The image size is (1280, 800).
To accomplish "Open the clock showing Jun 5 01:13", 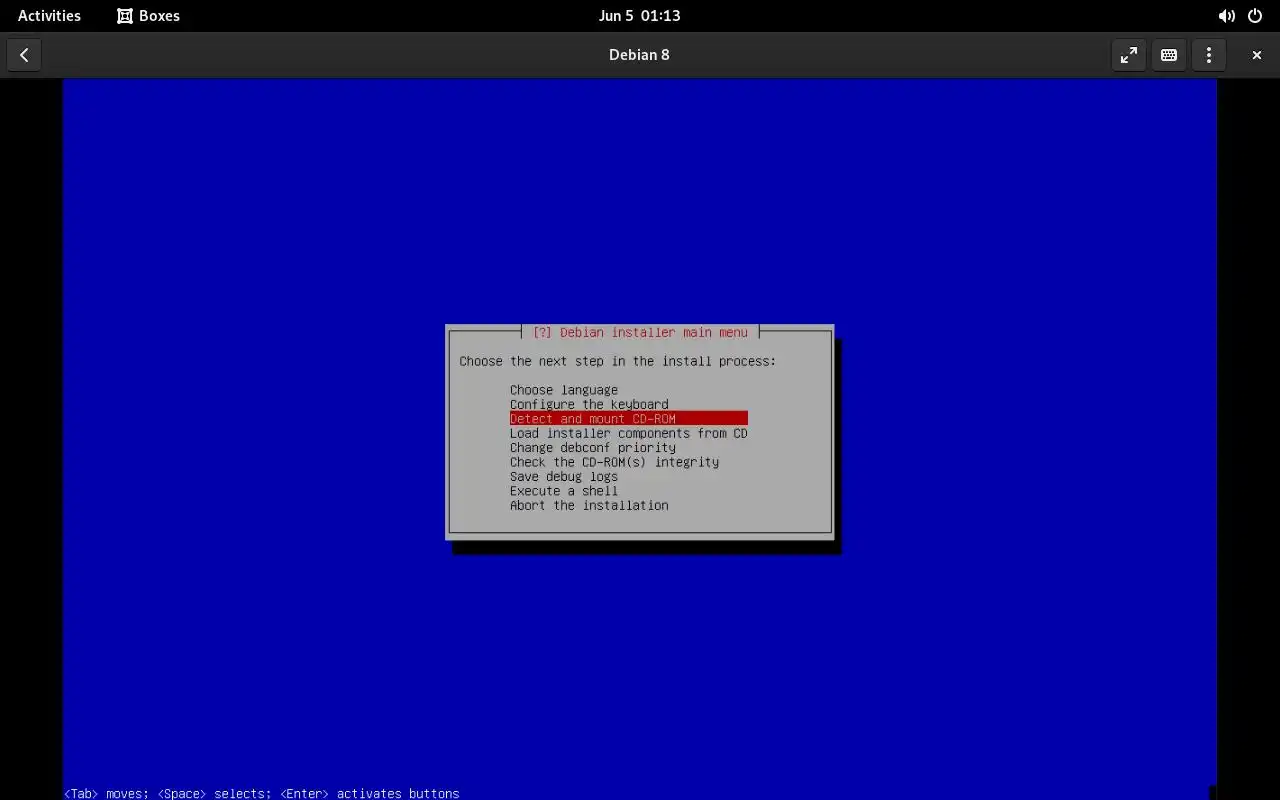I will pos(639,16).
